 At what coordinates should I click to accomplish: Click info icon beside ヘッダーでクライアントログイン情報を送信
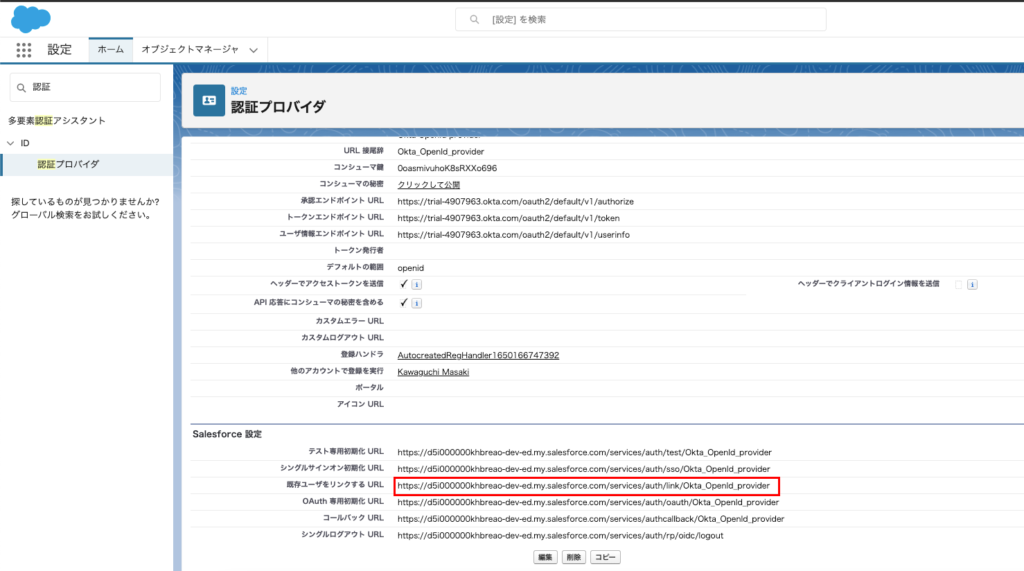(971, 284)
